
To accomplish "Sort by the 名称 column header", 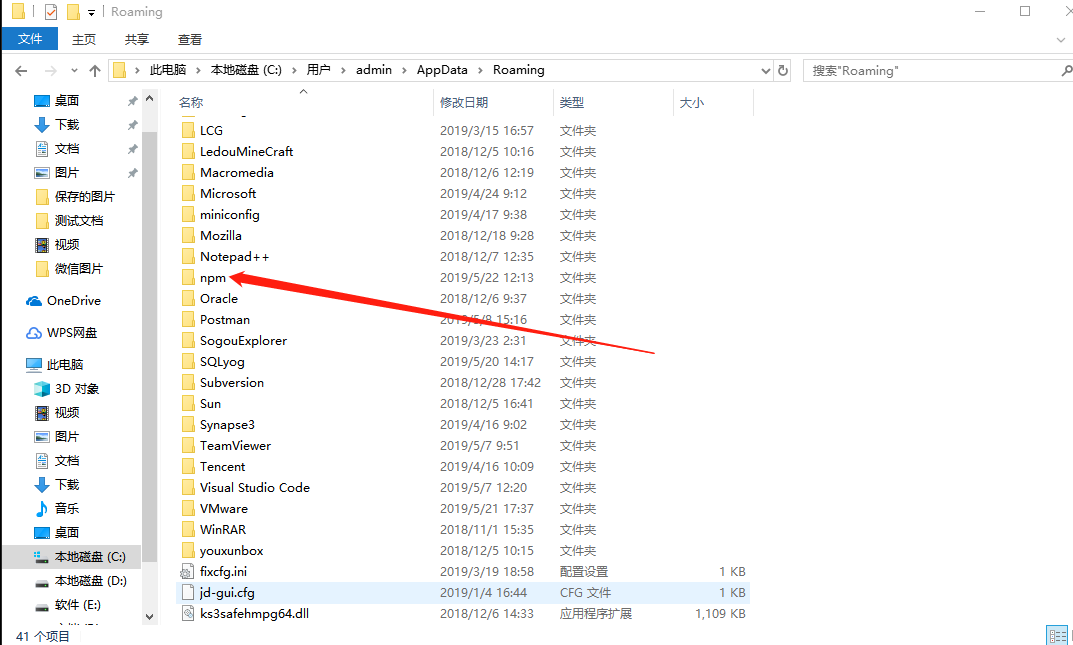I will tap(191, 103).
